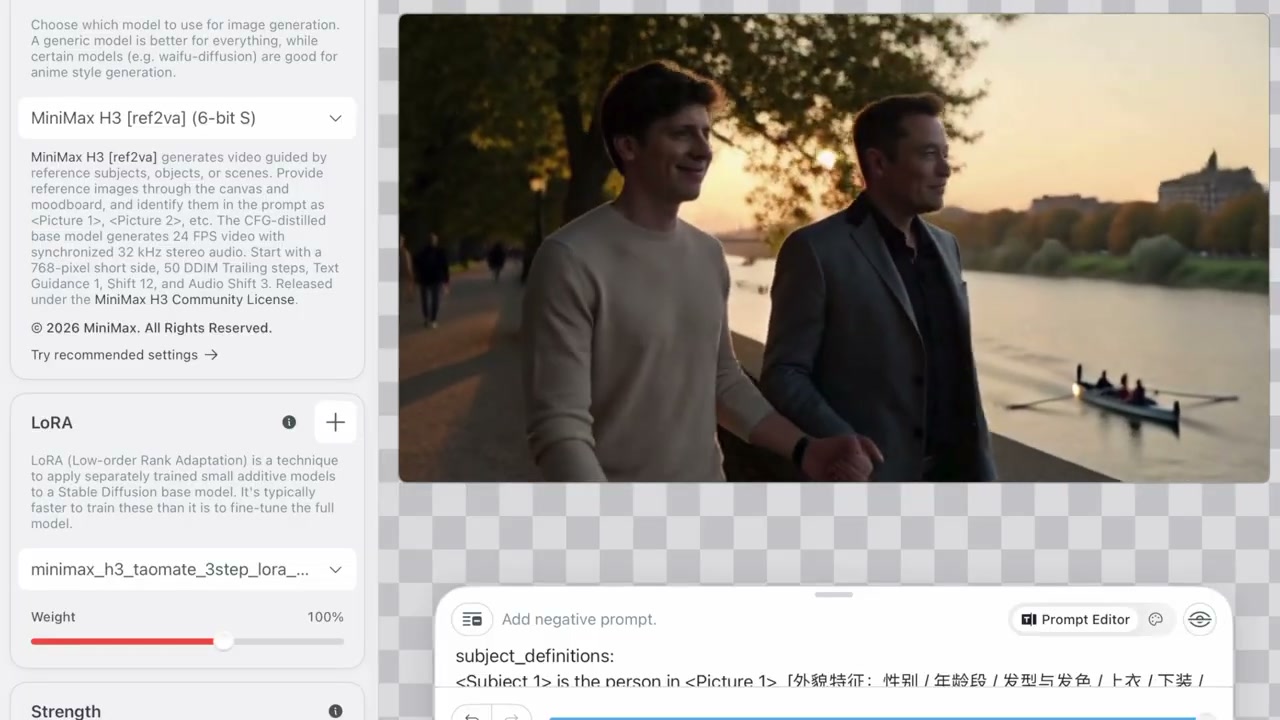
Task: Show LoRA info tooltip icon
Action: (289, 423)
